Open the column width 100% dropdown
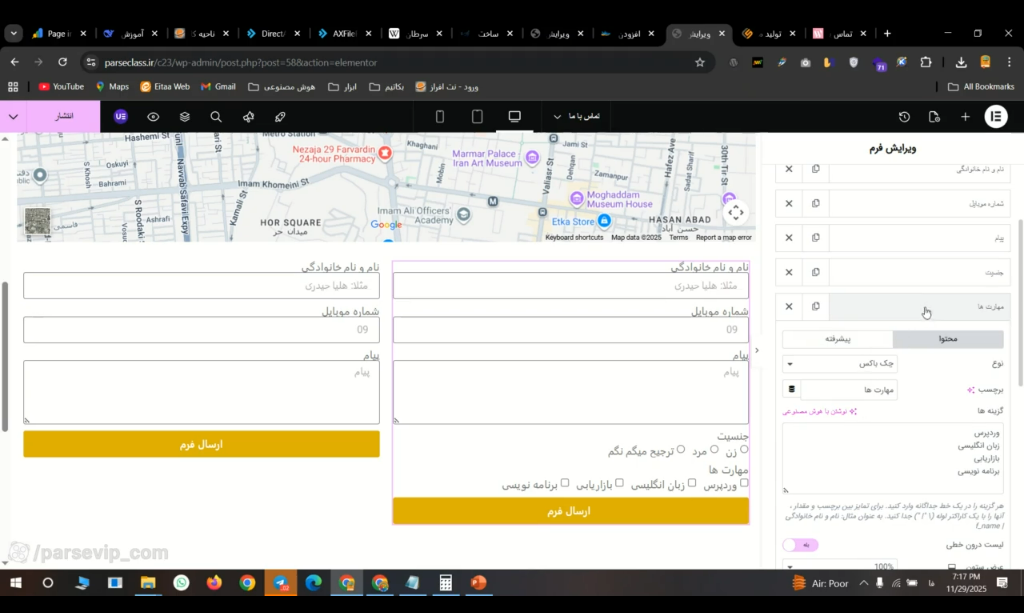The height and width of the screenshot is (613, 1024). click(840, 566)
